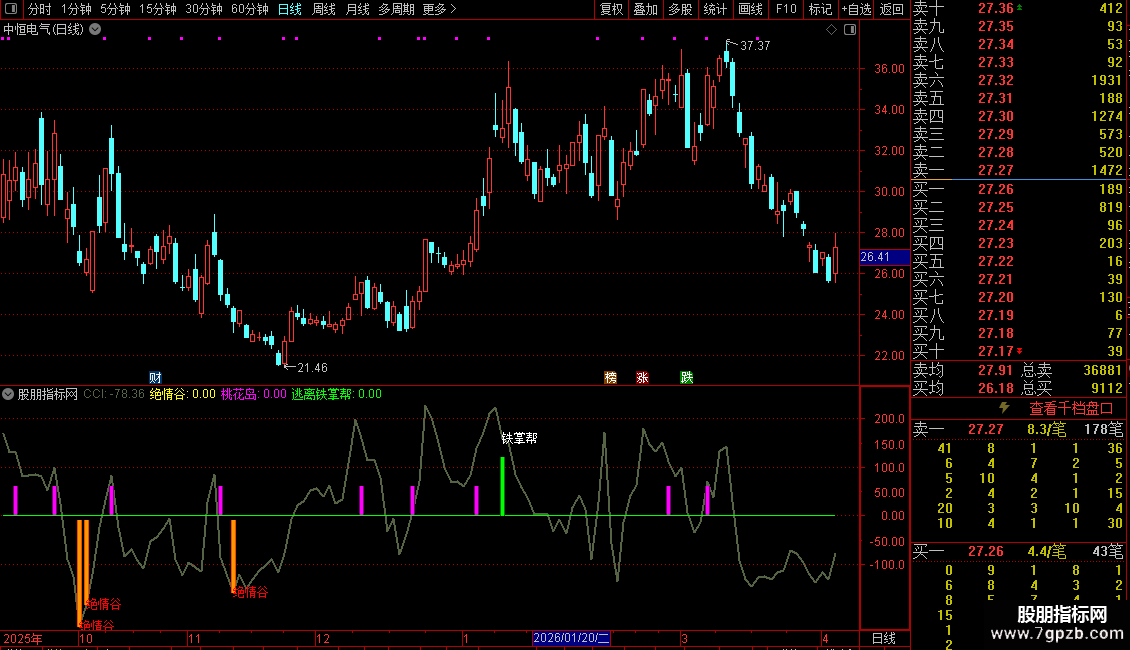
Task: Click the 买均 26.18 average row
Action: [963, 388]
